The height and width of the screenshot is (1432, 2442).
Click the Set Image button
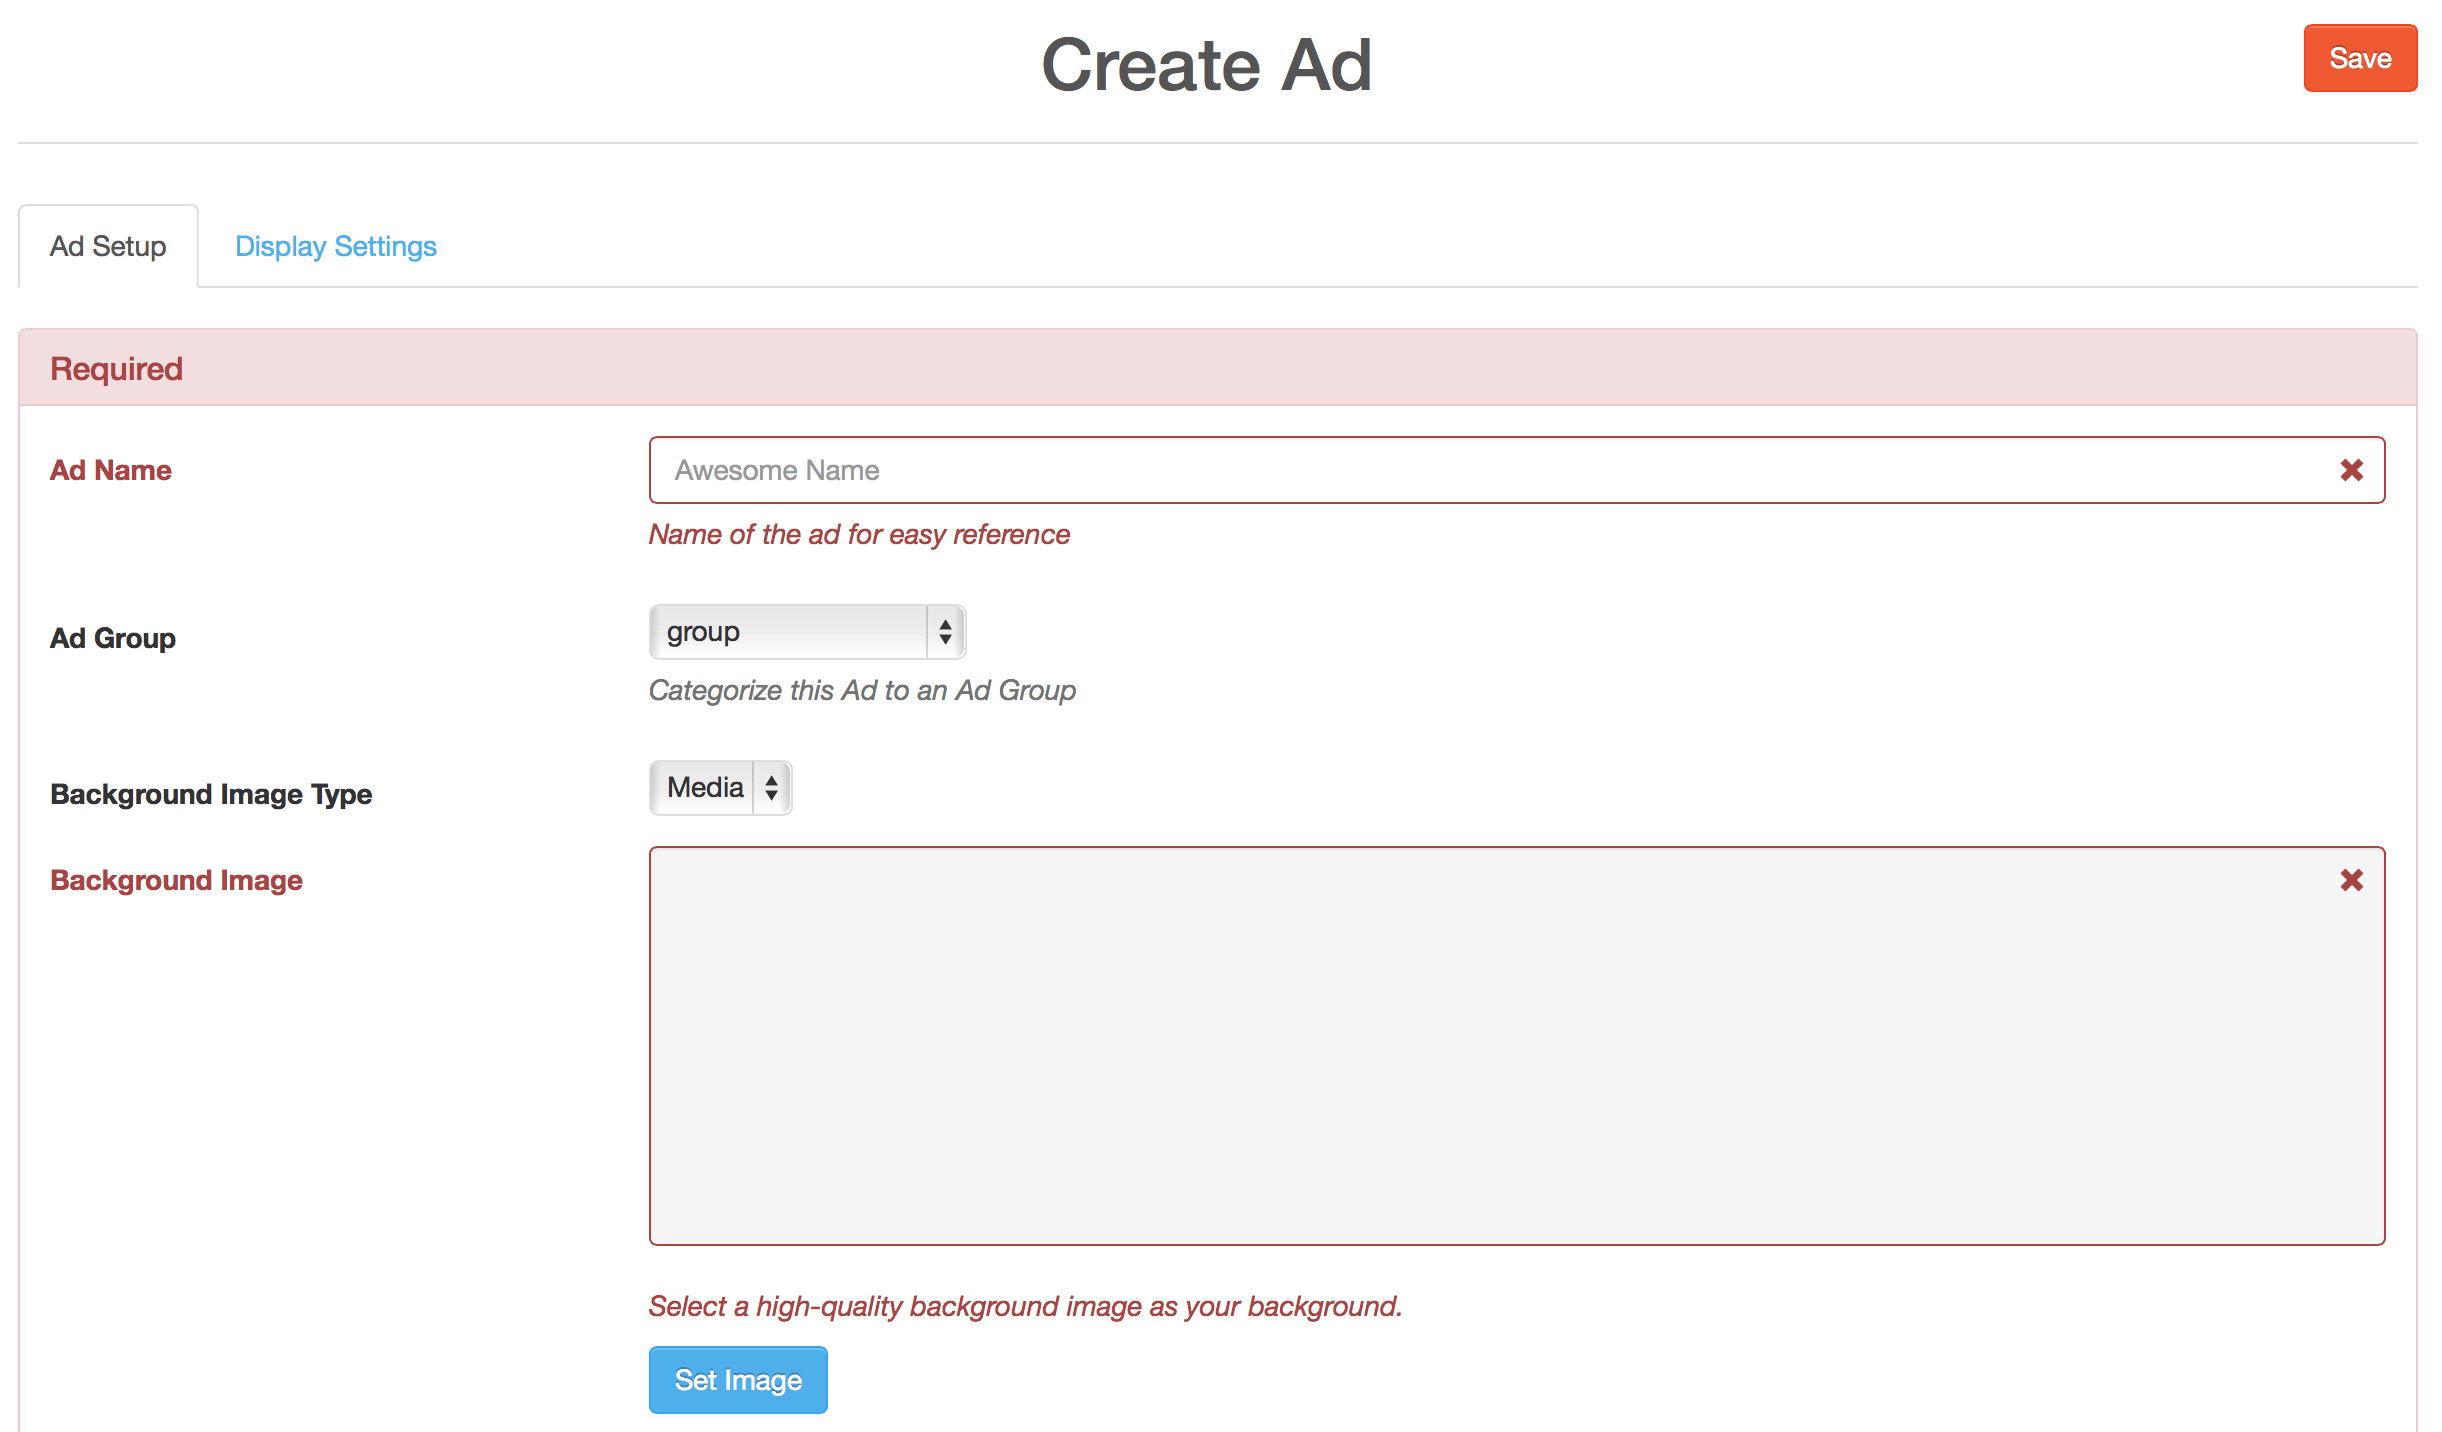737,1380
